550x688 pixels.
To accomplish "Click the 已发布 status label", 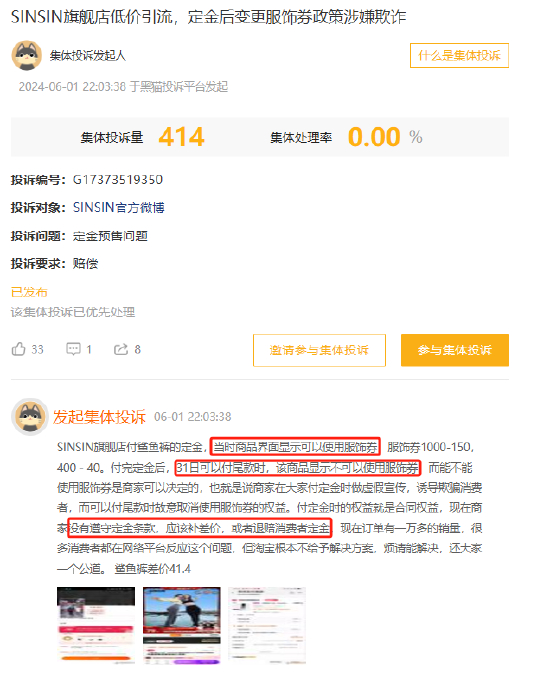I will (x=29, y=292).
